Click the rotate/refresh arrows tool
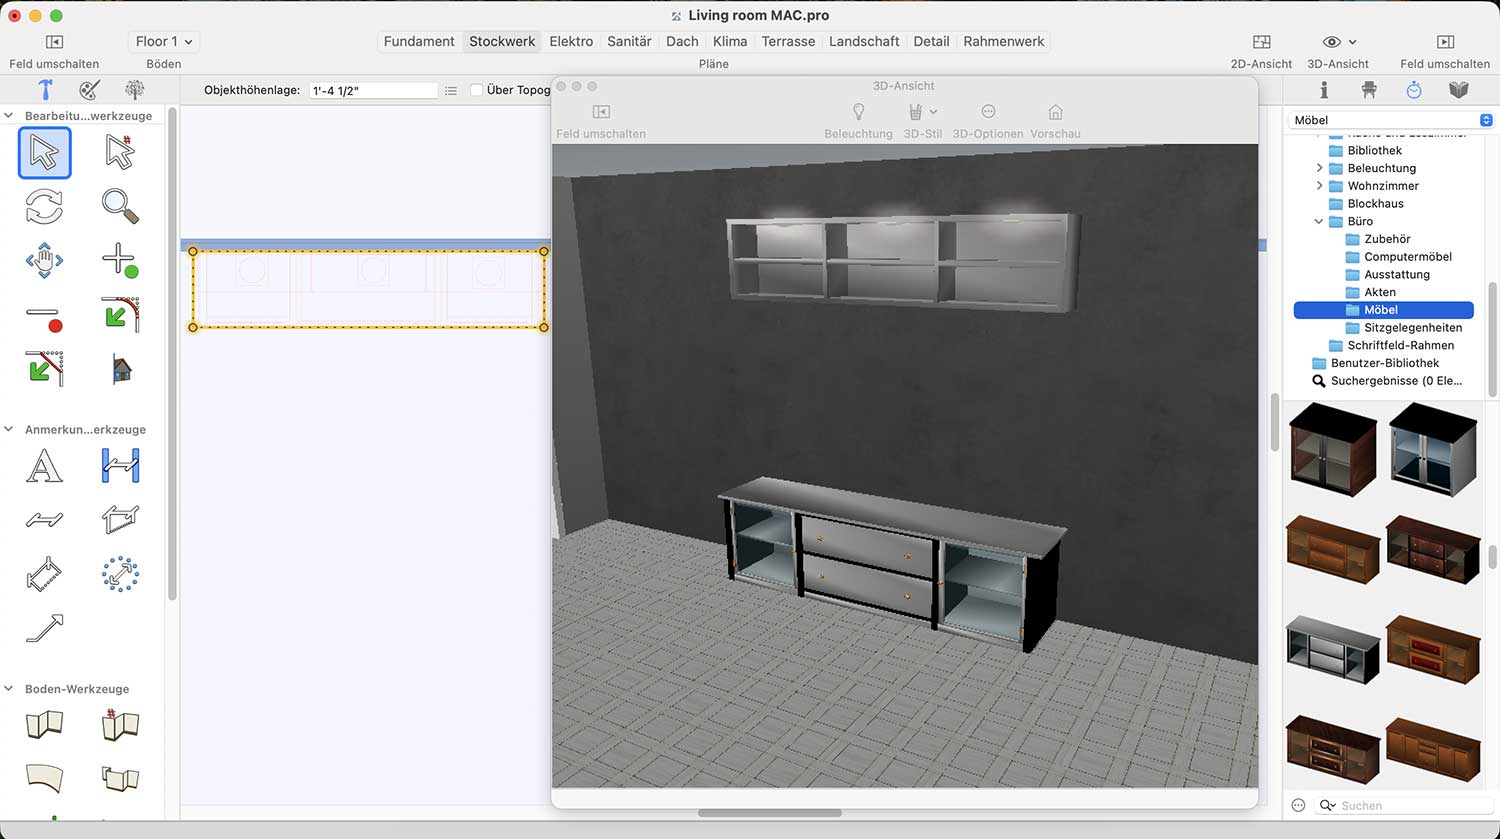The image size is (1500, 839). click(44, 207)
